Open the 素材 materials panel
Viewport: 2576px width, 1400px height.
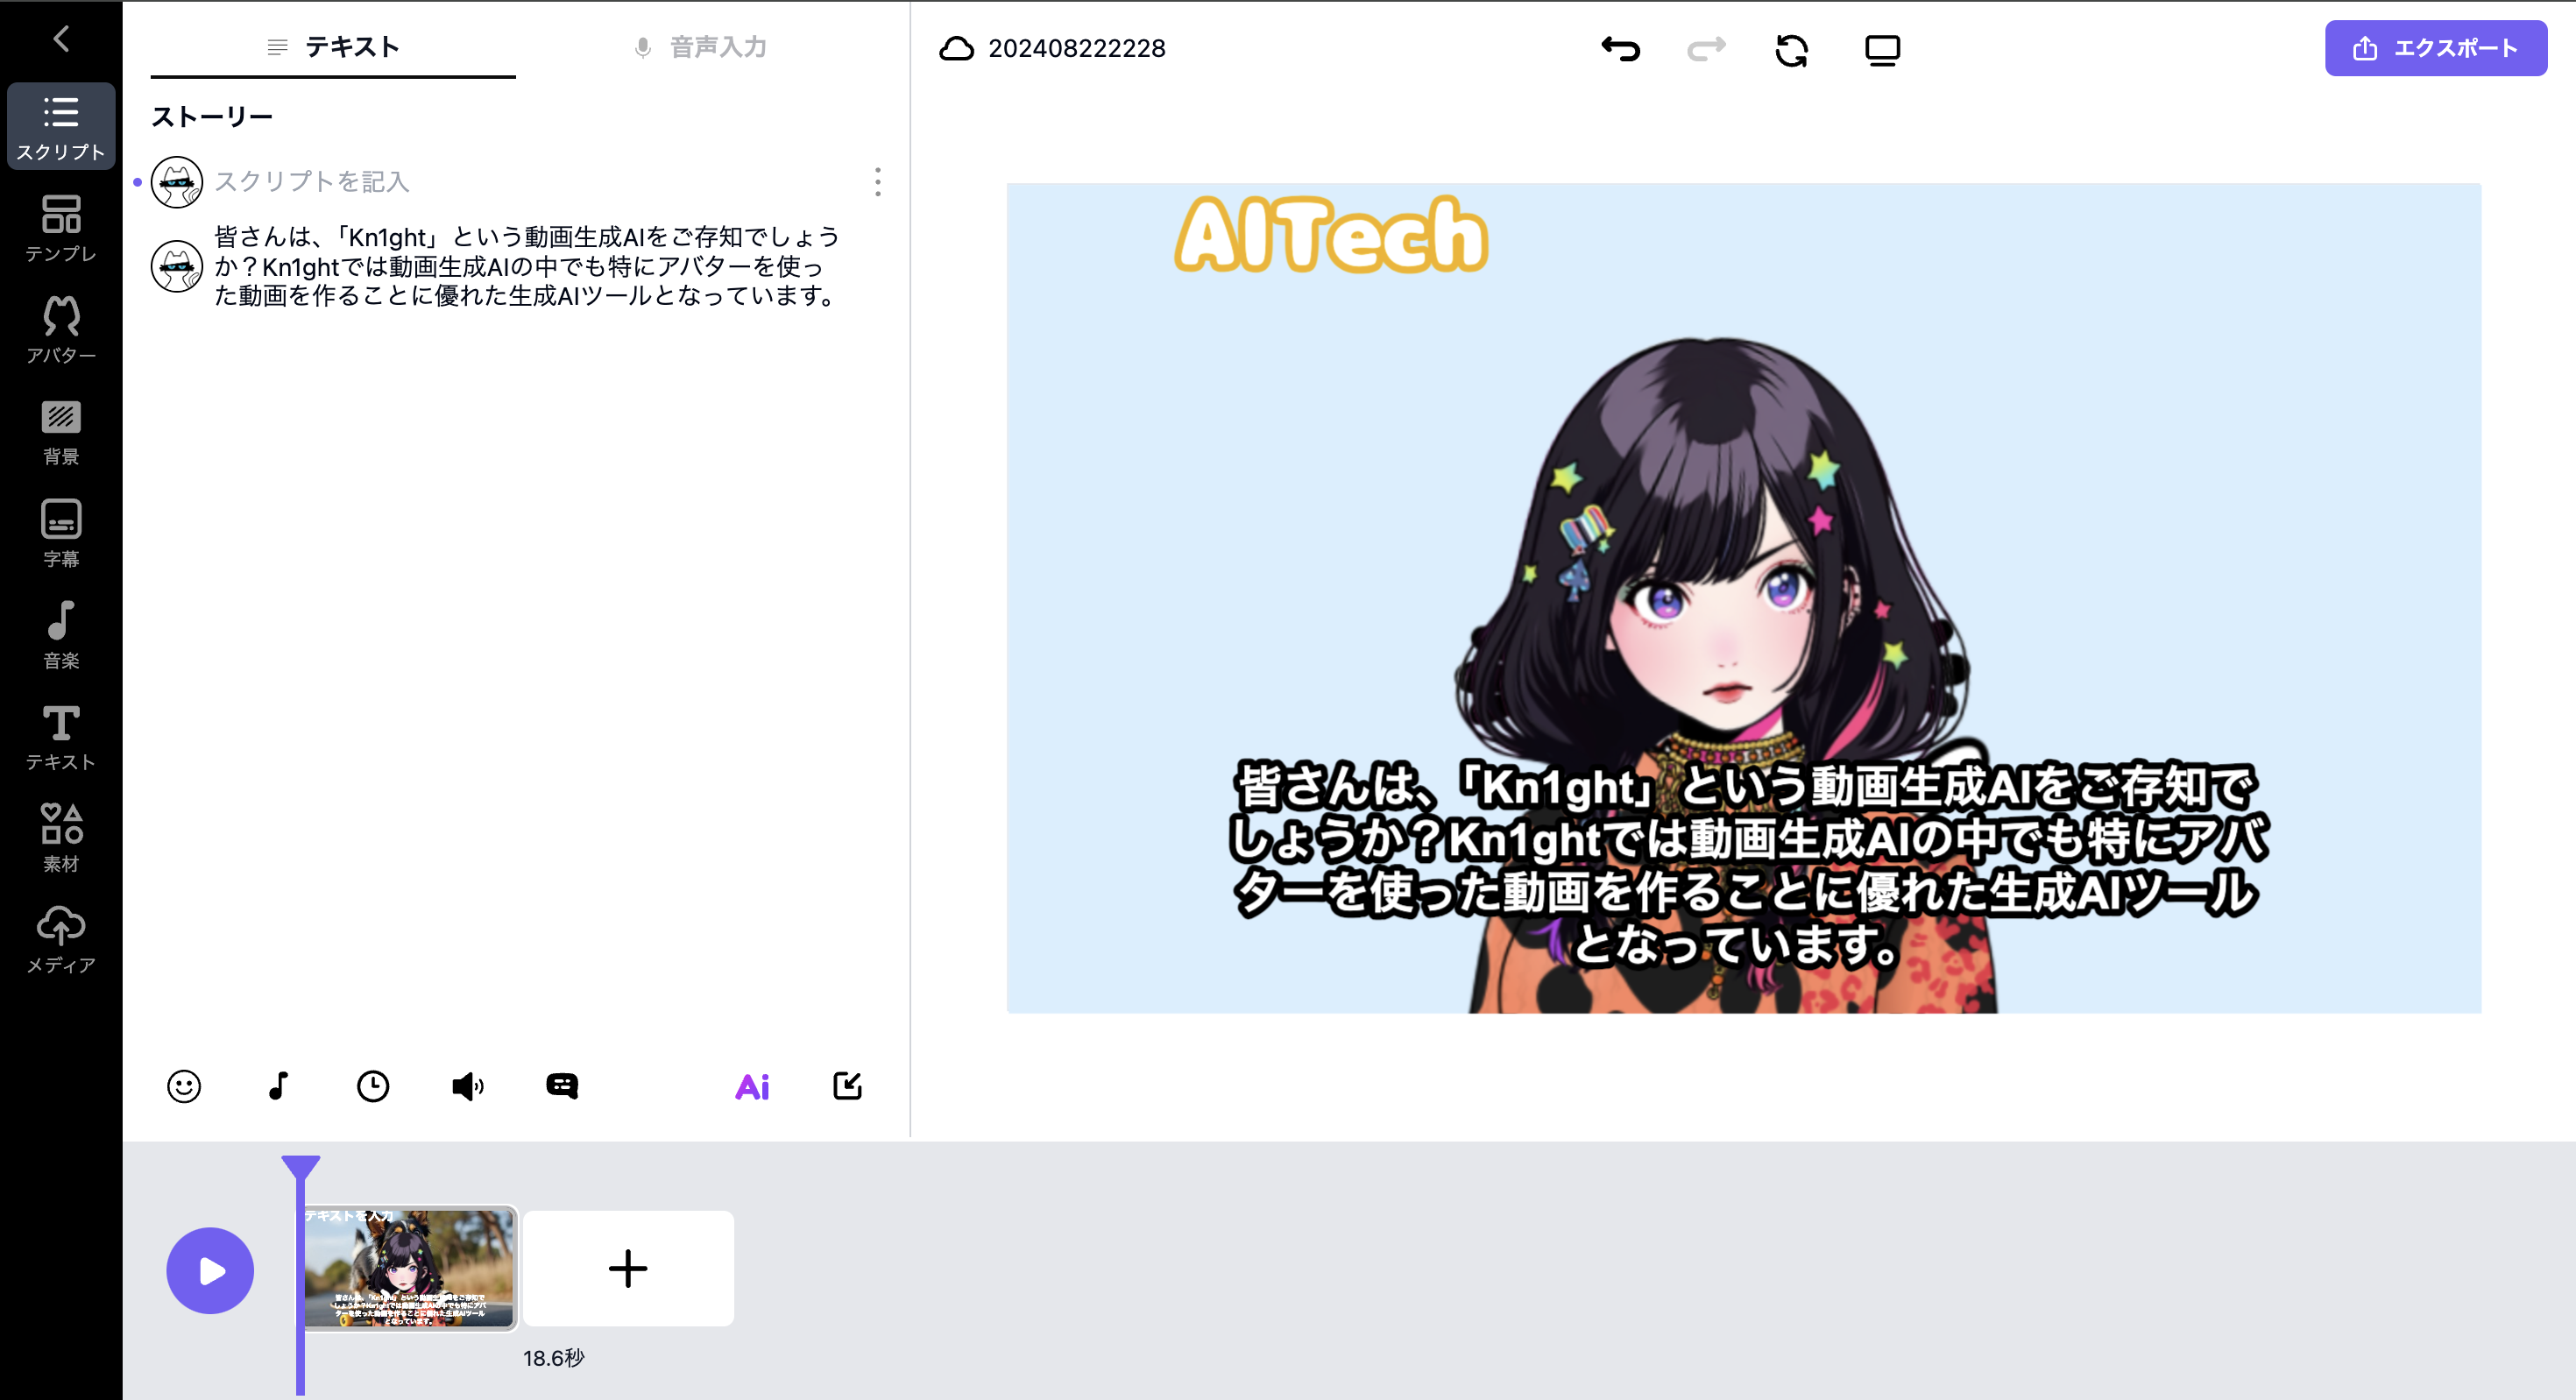[61, 839]
